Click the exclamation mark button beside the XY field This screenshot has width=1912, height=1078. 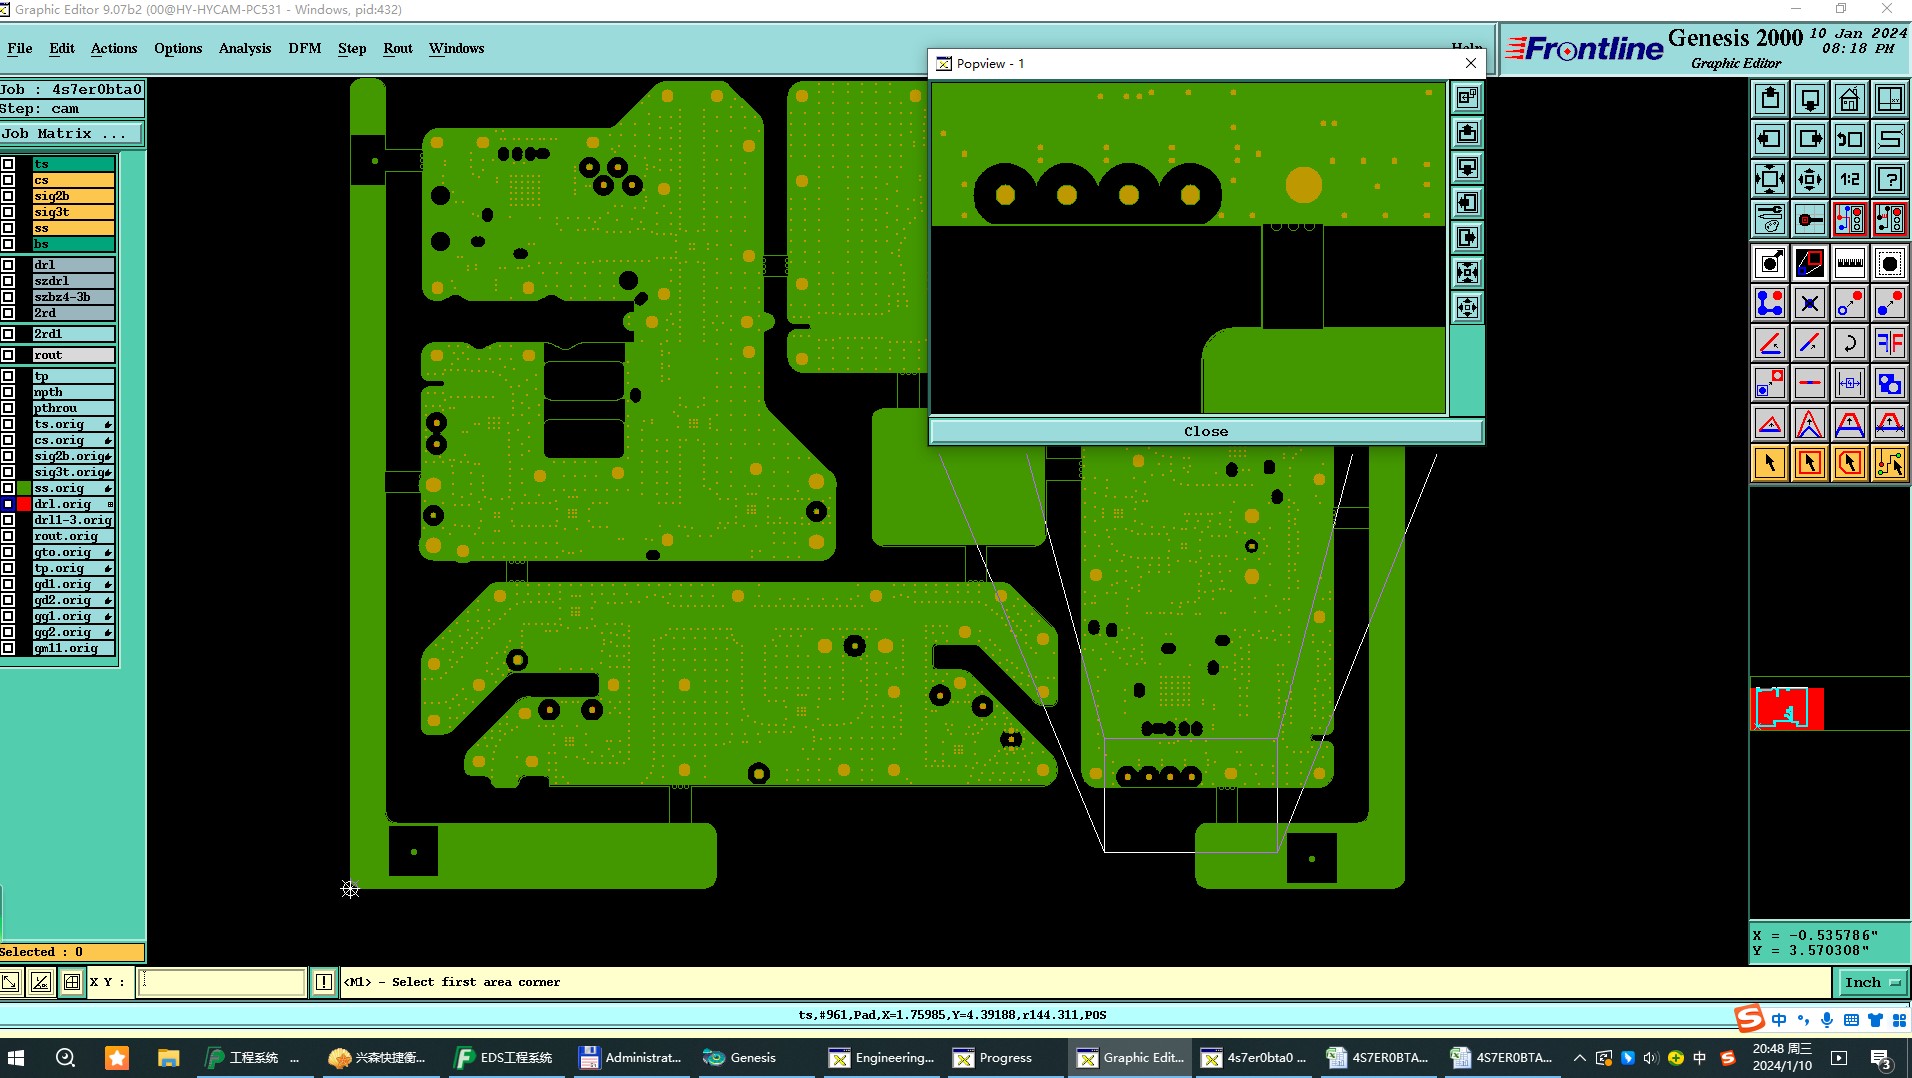(324, 982)
